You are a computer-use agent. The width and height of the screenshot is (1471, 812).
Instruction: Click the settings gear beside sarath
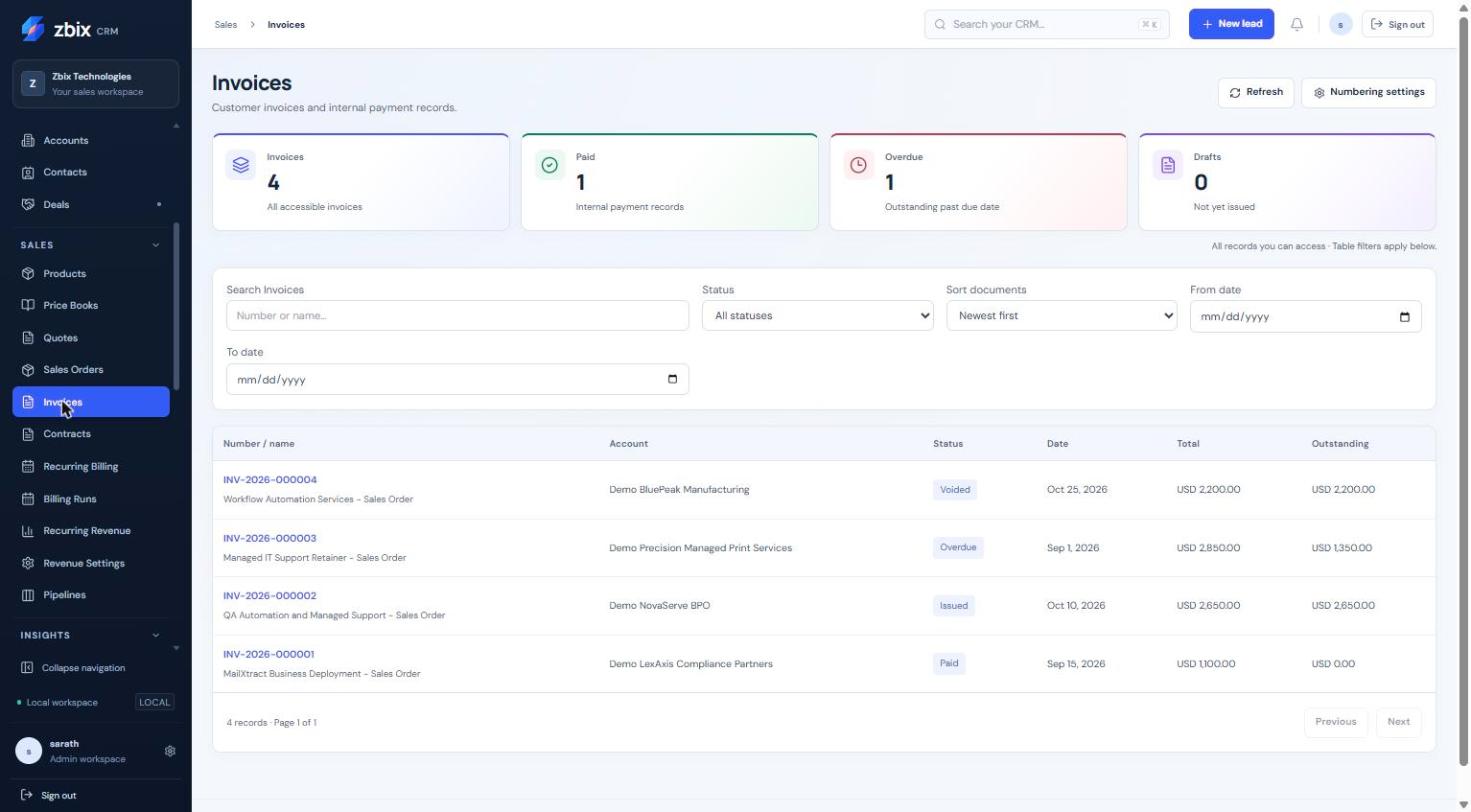point(170,751)
